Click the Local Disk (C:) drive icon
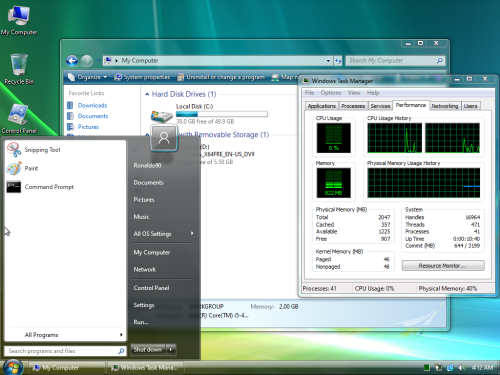This screenshot has width=500, height=375. [x=161, y=116]
